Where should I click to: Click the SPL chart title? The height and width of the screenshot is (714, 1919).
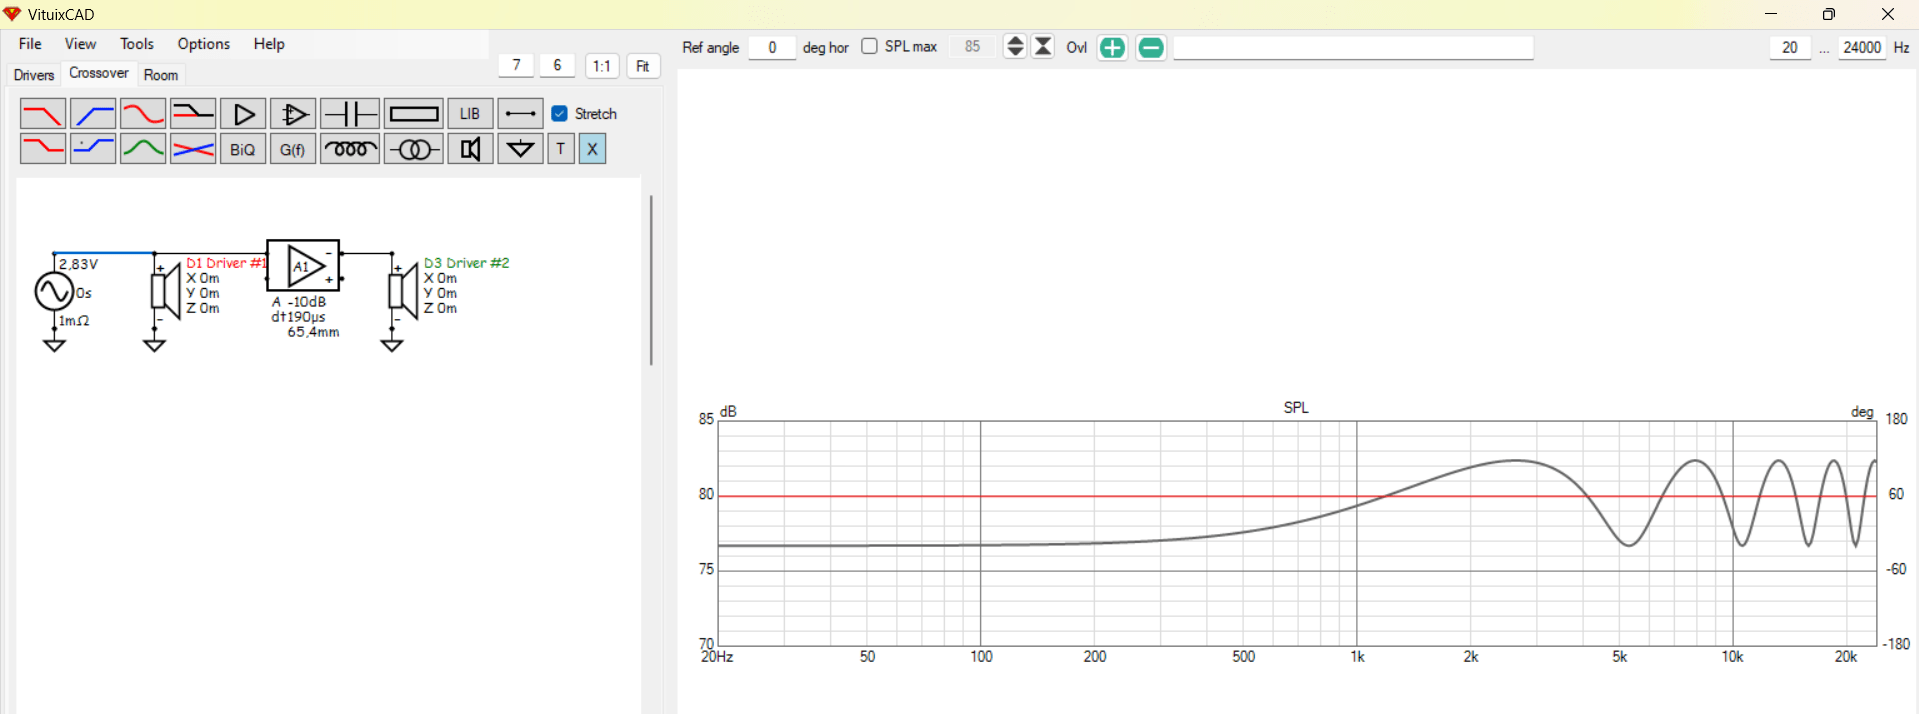point(1296,407)
